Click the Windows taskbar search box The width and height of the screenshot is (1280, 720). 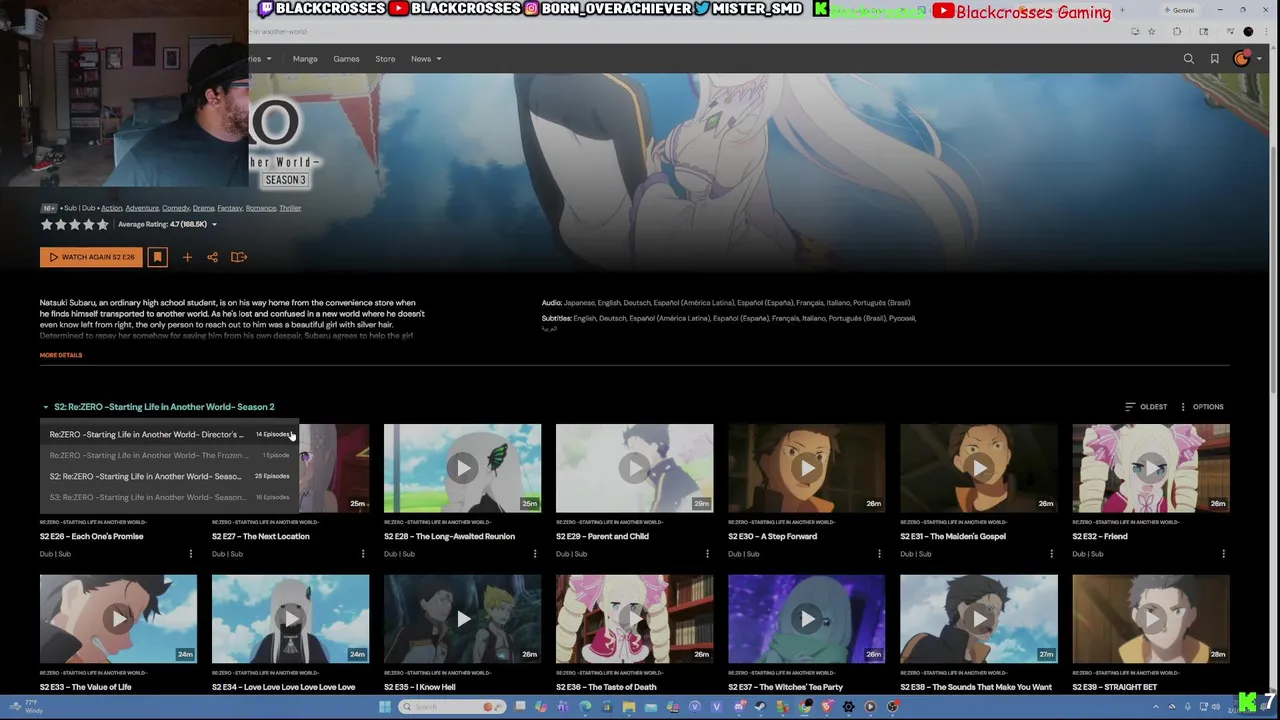tap(450, 707)
